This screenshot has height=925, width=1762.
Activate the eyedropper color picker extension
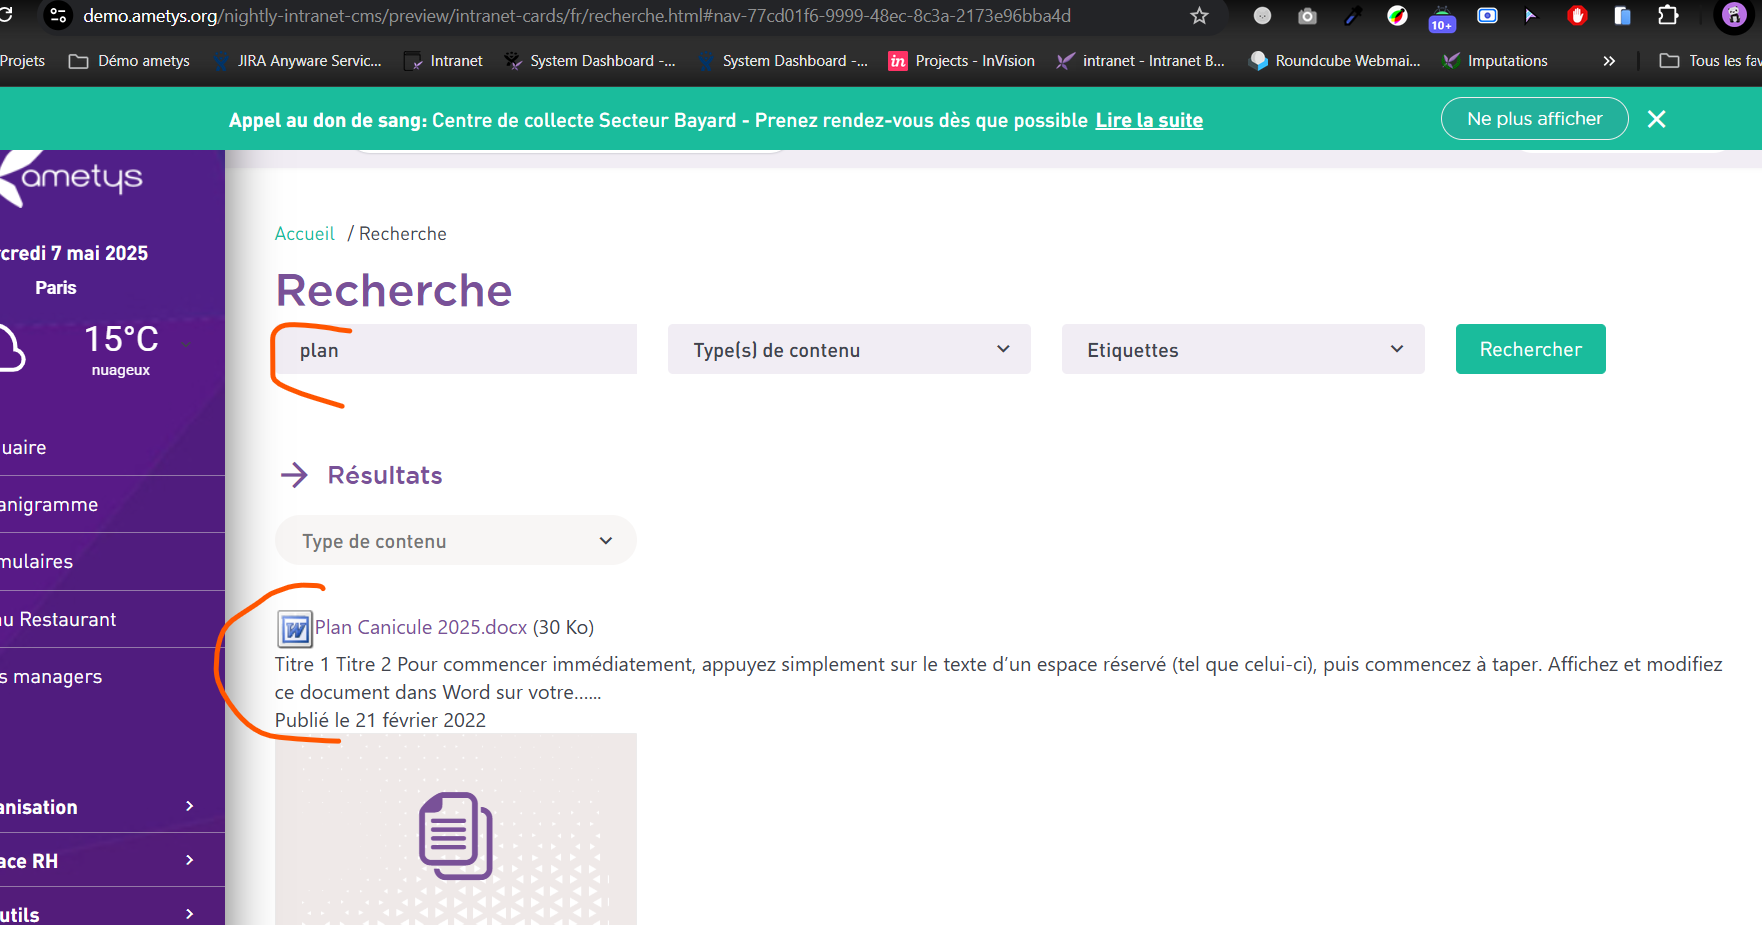[1353, 16]
